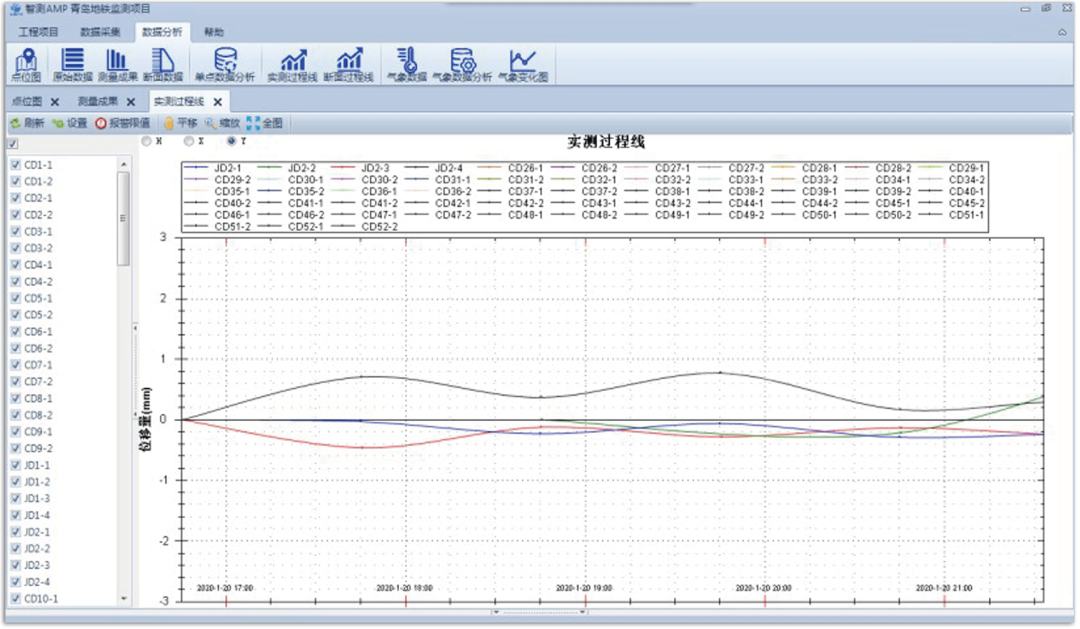Collapse the ribbon with the top-right chevron
Image resolution: width=1080 pixels, height=629 pixels.
(1062, 32)
